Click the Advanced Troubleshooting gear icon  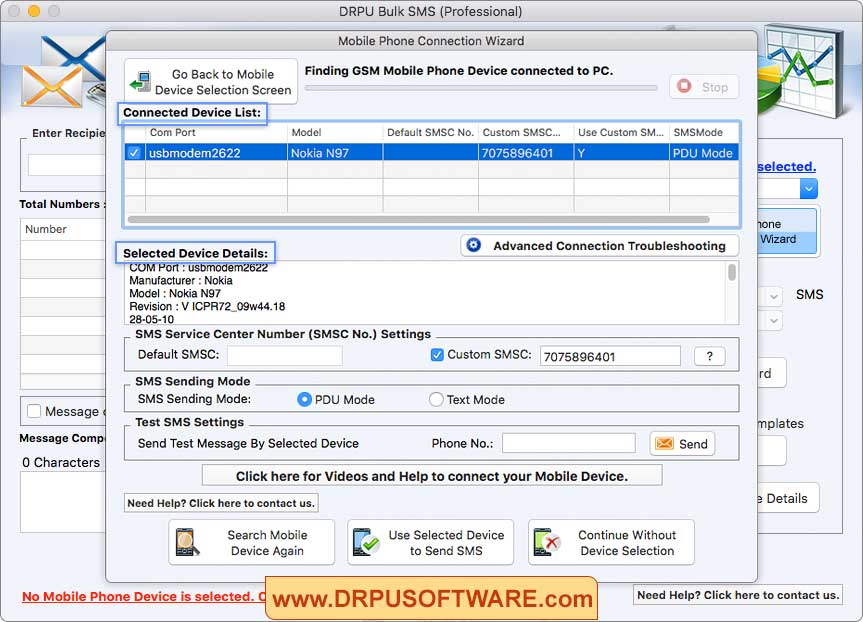[474, 245]
